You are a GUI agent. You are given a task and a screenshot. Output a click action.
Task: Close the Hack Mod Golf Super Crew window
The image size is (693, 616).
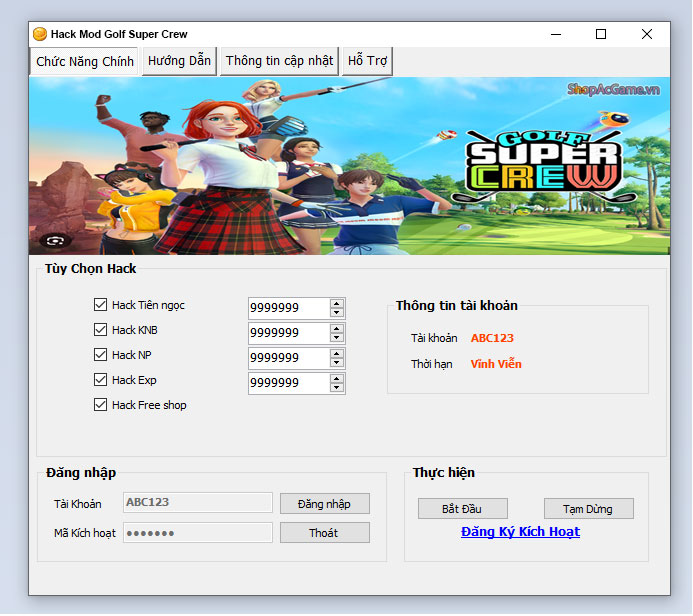pos(647,34)
